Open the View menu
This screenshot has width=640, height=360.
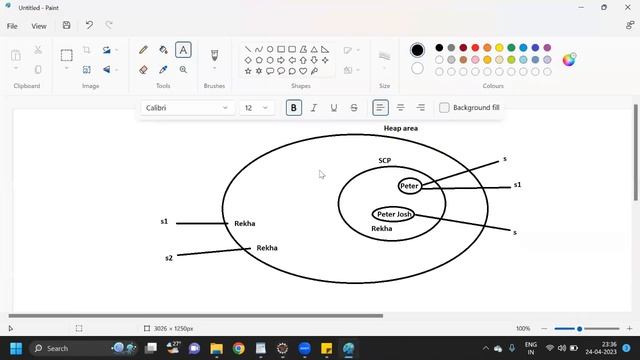coord(39,26)
